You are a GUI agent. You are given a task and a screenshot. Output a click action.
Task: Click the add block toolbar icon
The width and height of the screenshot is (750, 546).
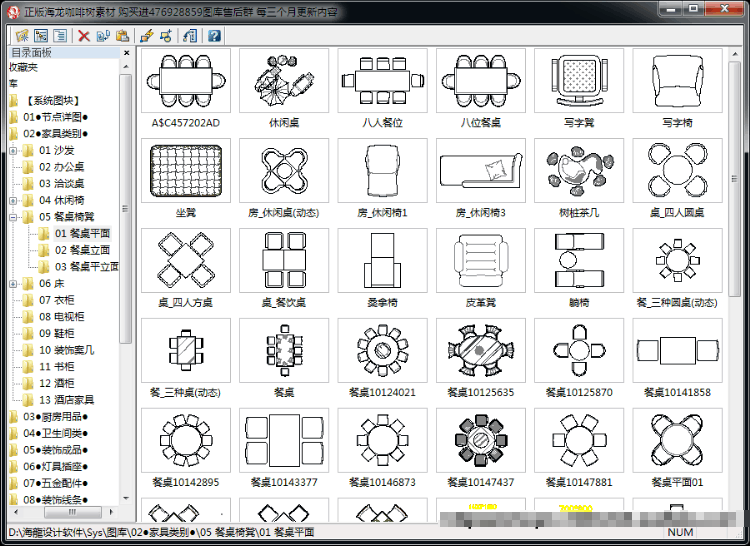166,35
